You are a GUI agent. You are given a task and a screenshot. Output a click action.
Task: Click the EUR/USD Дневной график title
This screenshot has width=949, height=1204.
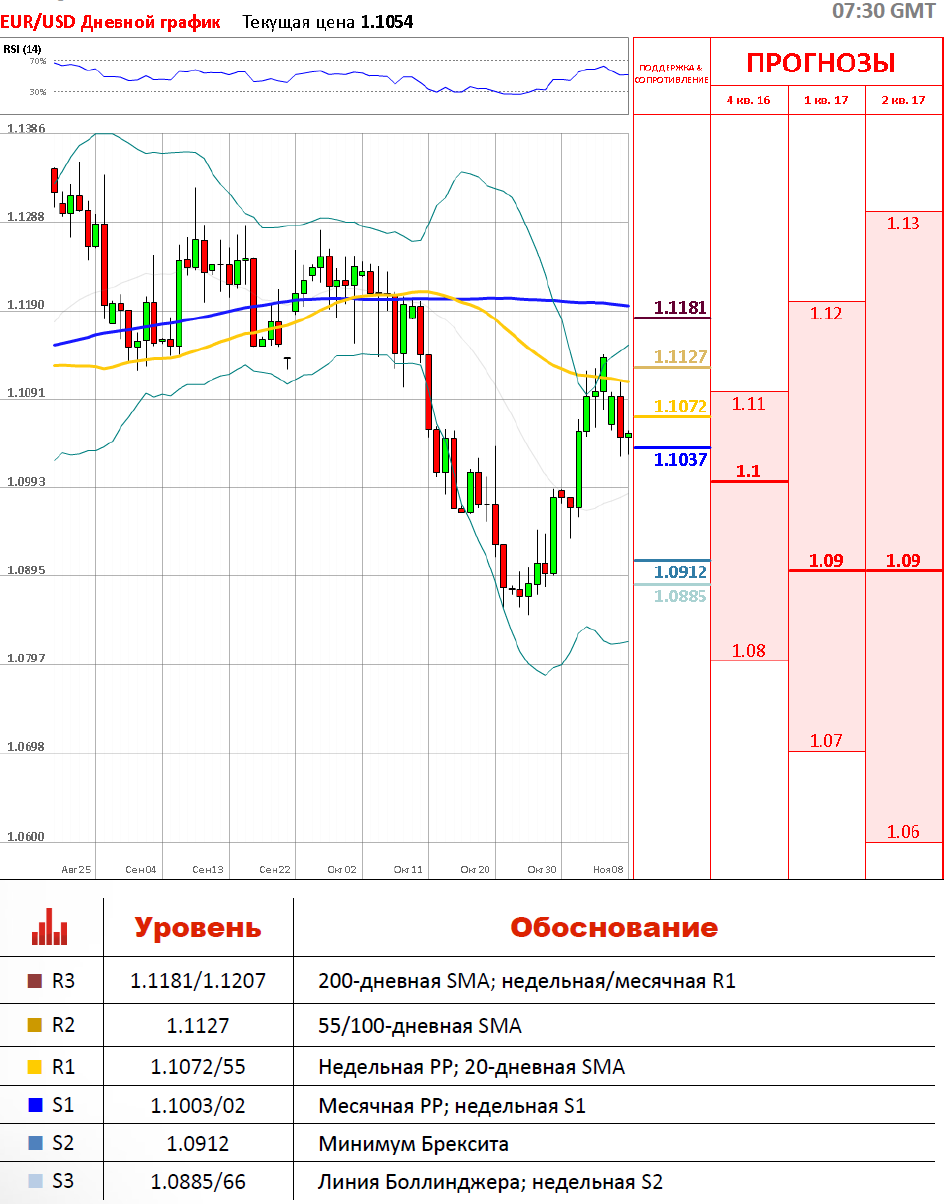(111, 21)
